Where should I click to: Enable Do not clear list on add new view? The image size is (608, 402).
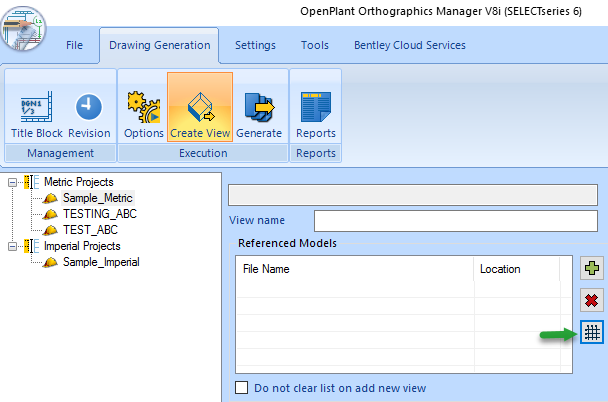coord(242,387)
